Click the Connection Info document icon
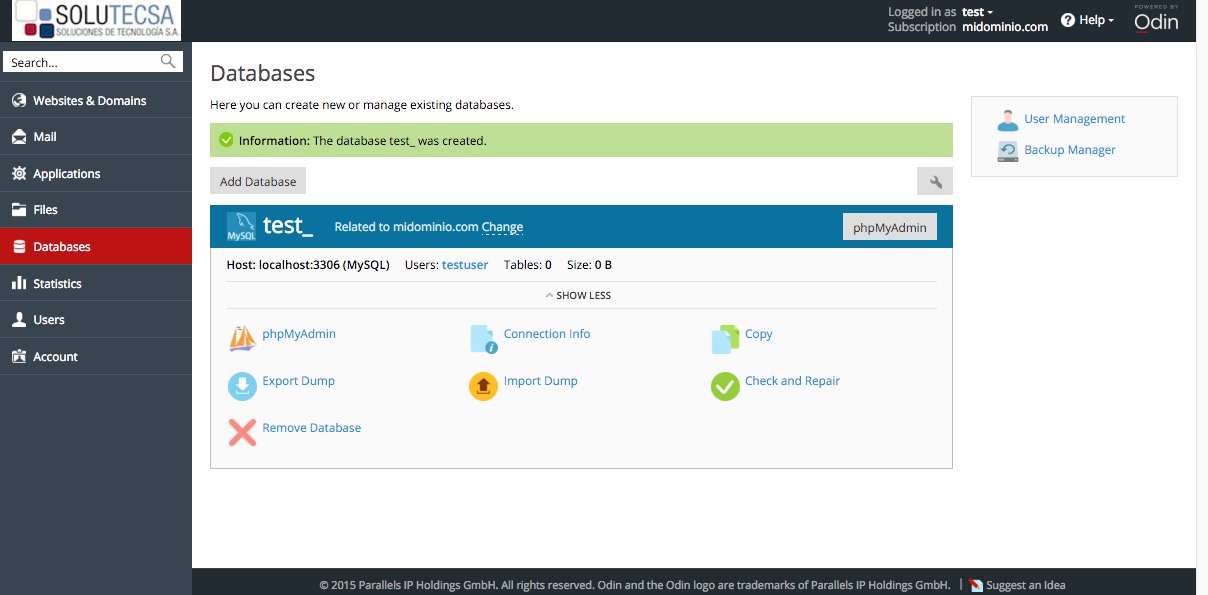1208x595 pixels. [x=484, y=339]
